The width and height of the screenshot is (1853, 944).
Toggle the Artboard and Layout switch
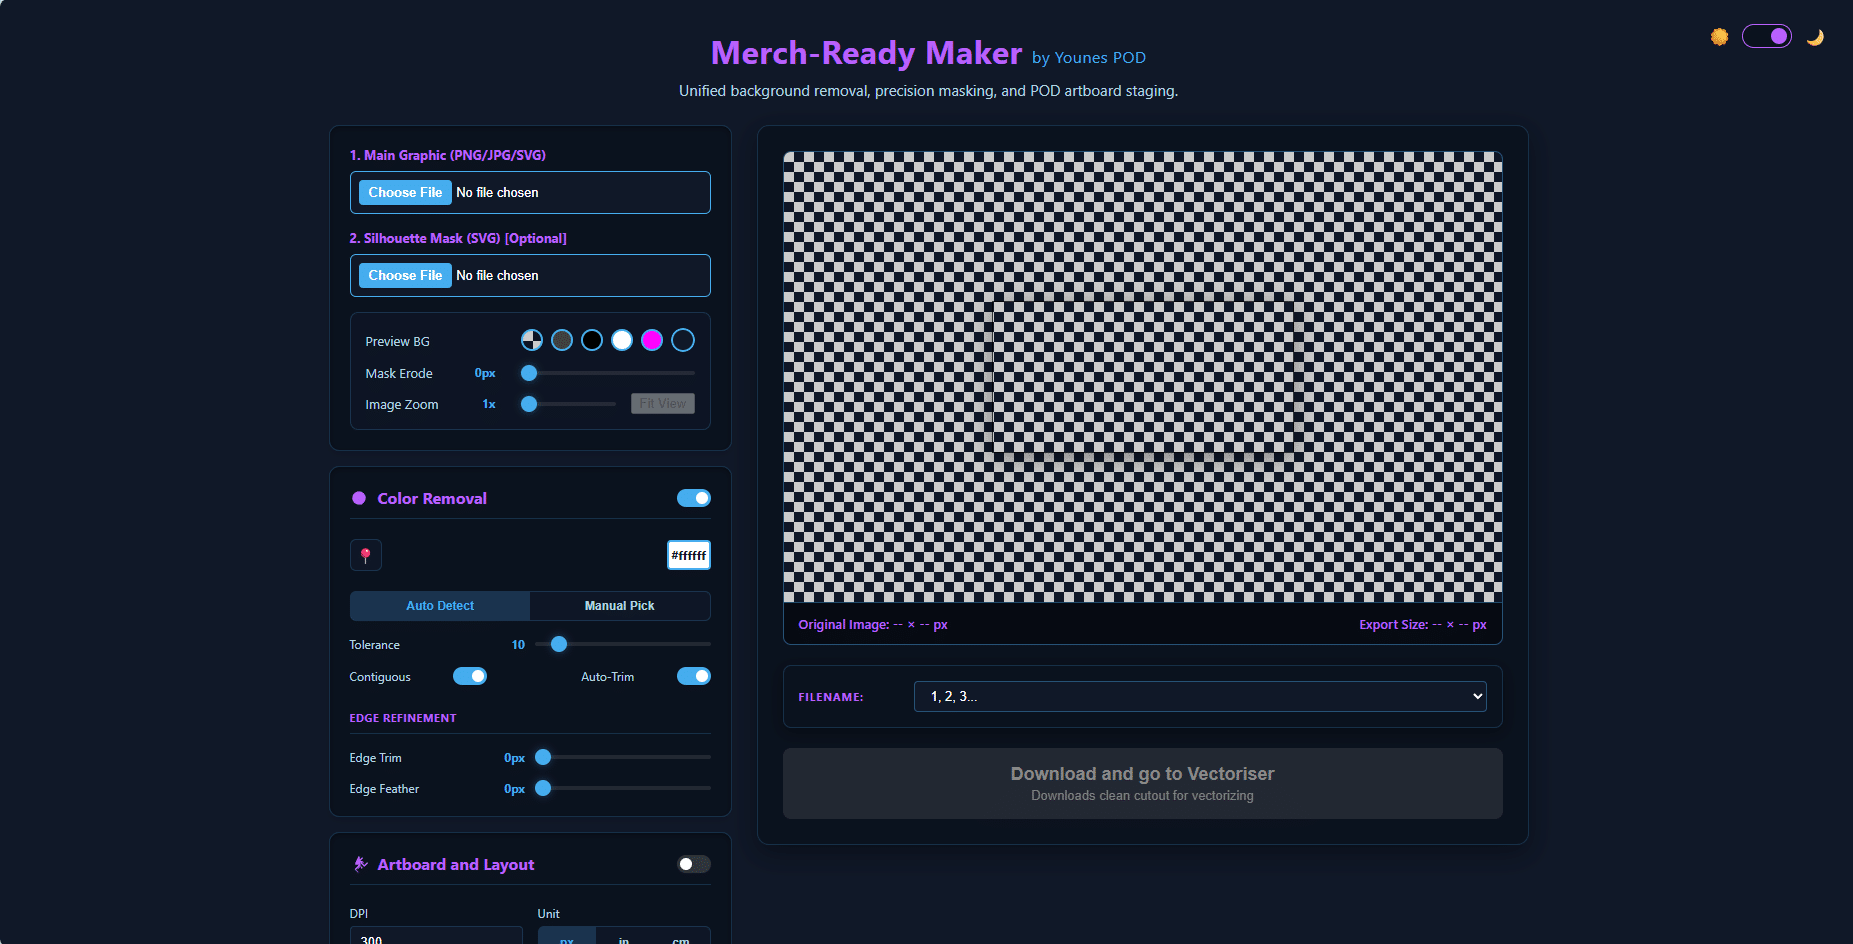coord(694,864)
